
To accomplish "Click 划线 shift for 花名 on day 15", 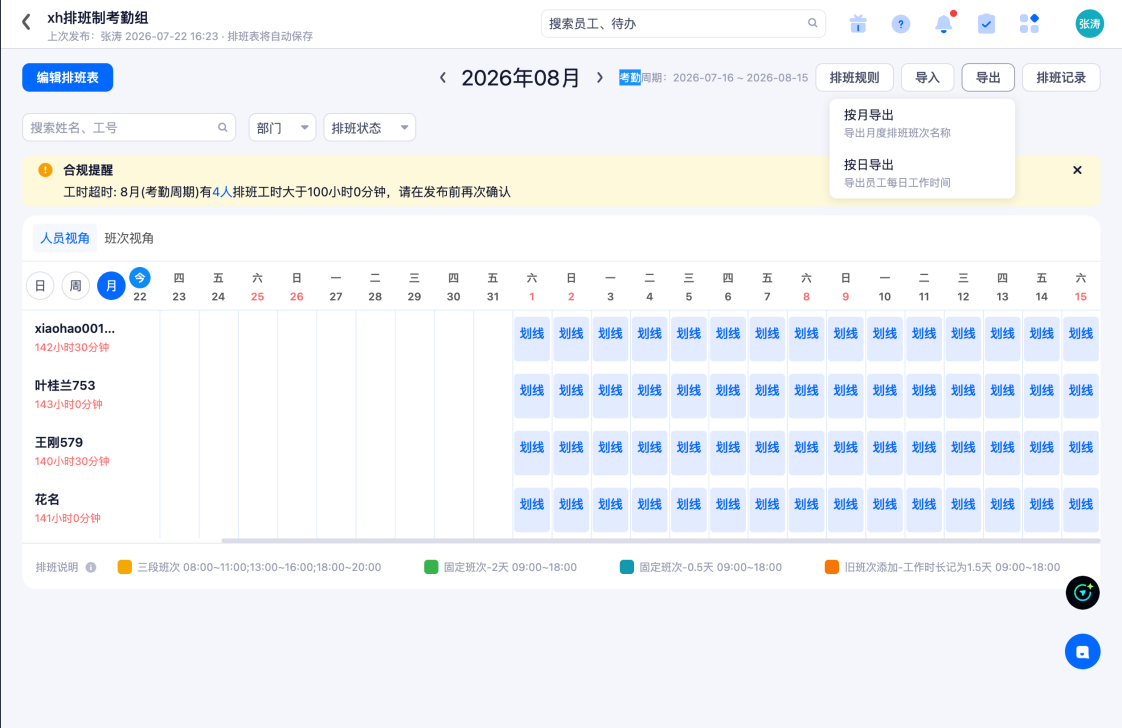I will tap(1080, 510).
